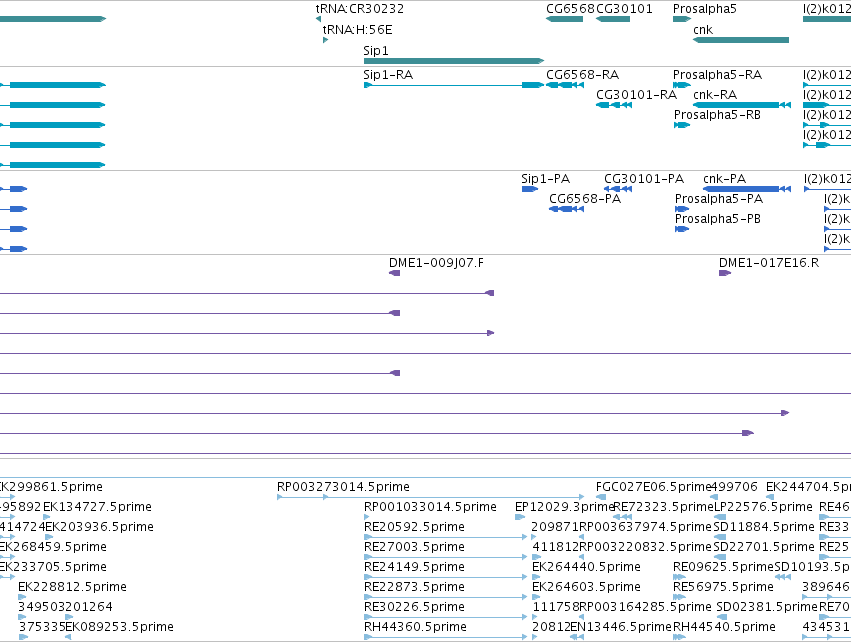Select the RP001033014.5prime EST
This screenshot has width=851, height=642.
click(368, 517)
